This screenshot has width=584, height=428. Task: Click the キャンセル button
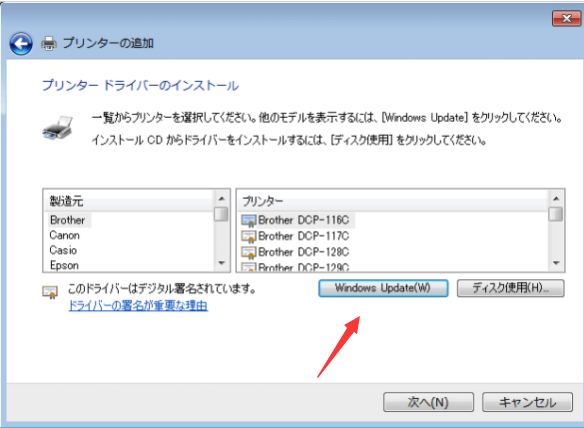click(x=527, y=402)
